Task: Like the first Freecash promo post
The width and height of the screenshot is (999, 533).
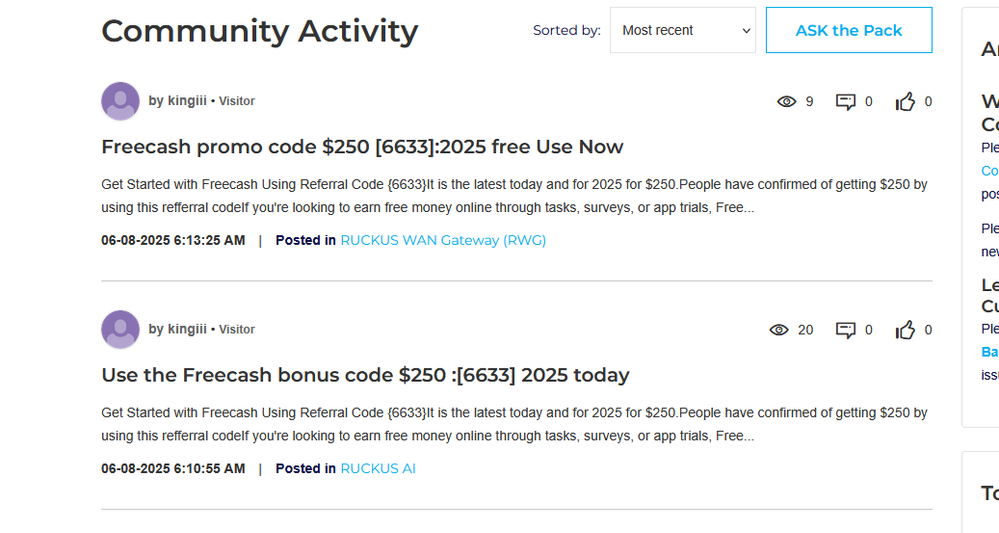Action: (x=905, y=101)
